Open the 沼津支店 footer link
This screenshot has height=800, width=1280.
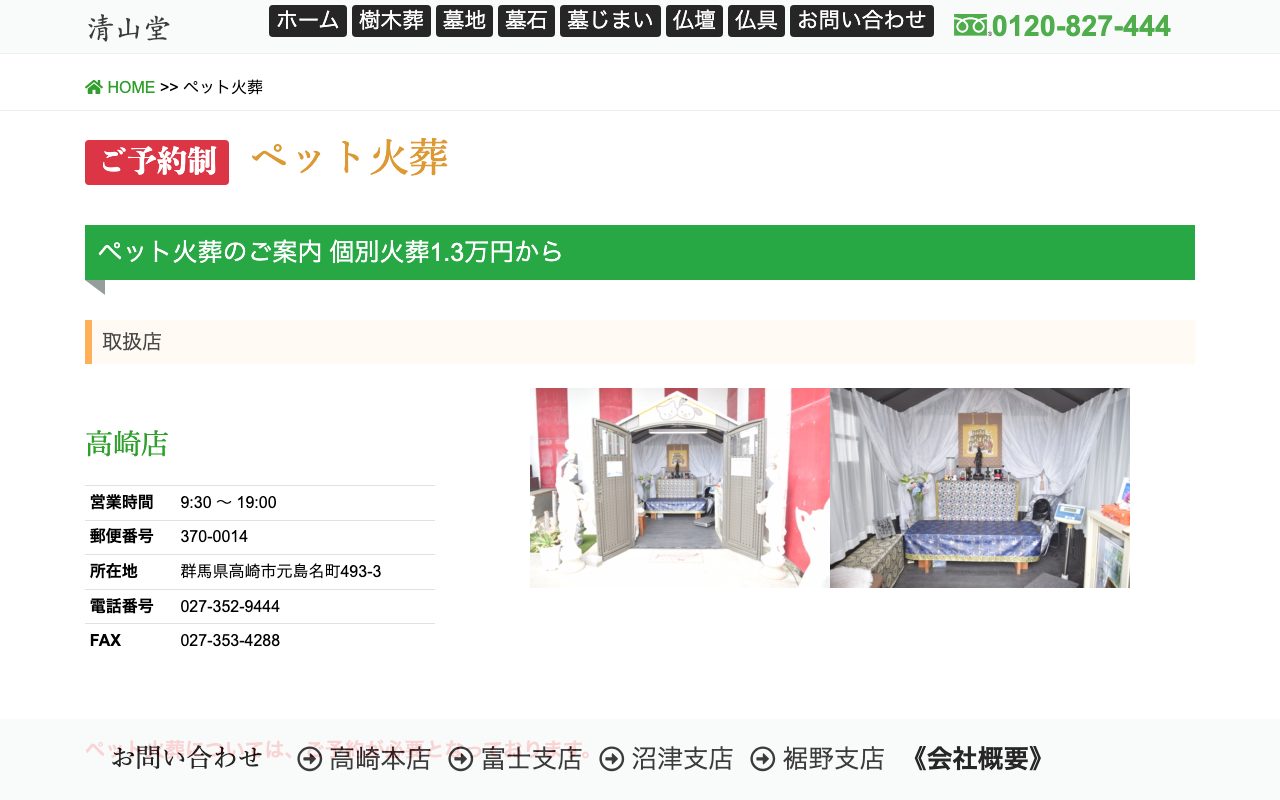click(x=682, y=759)
